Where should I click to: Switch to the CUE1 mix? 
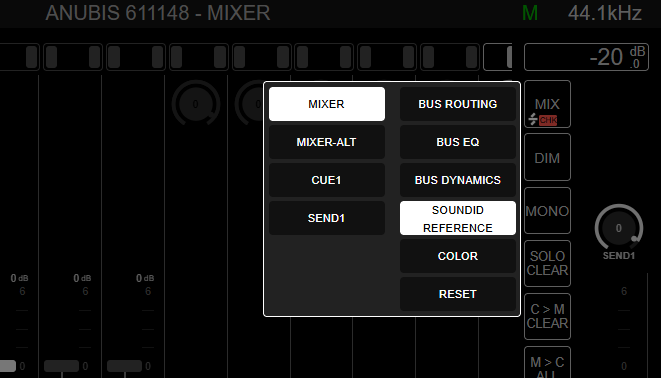pyautogui.click(x=327, y=180)
